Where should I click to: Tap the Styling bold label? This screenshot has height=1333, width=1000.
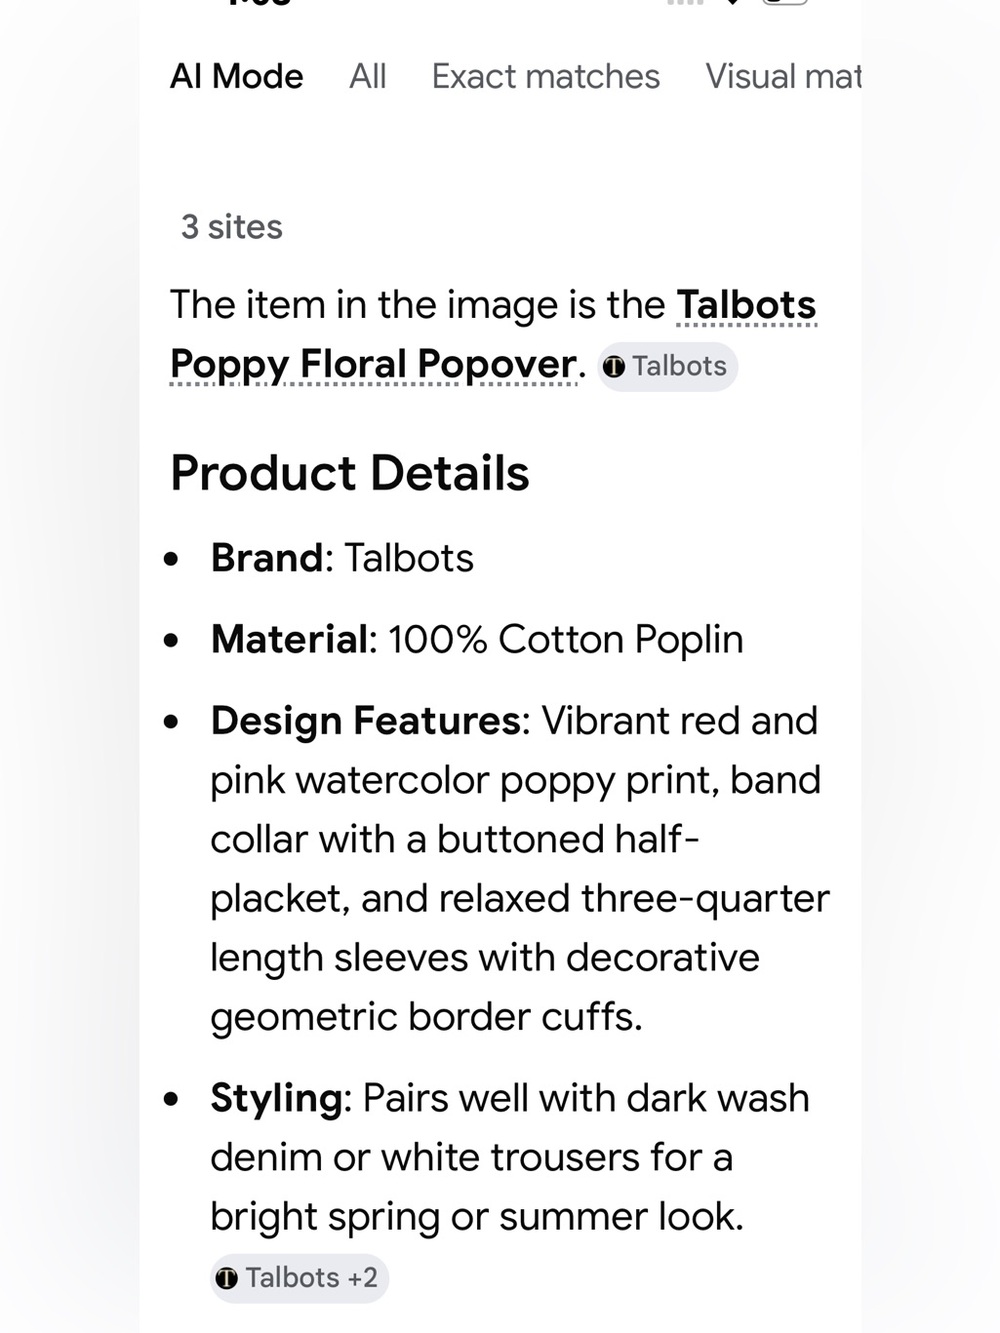click(x=276, y=1098)
